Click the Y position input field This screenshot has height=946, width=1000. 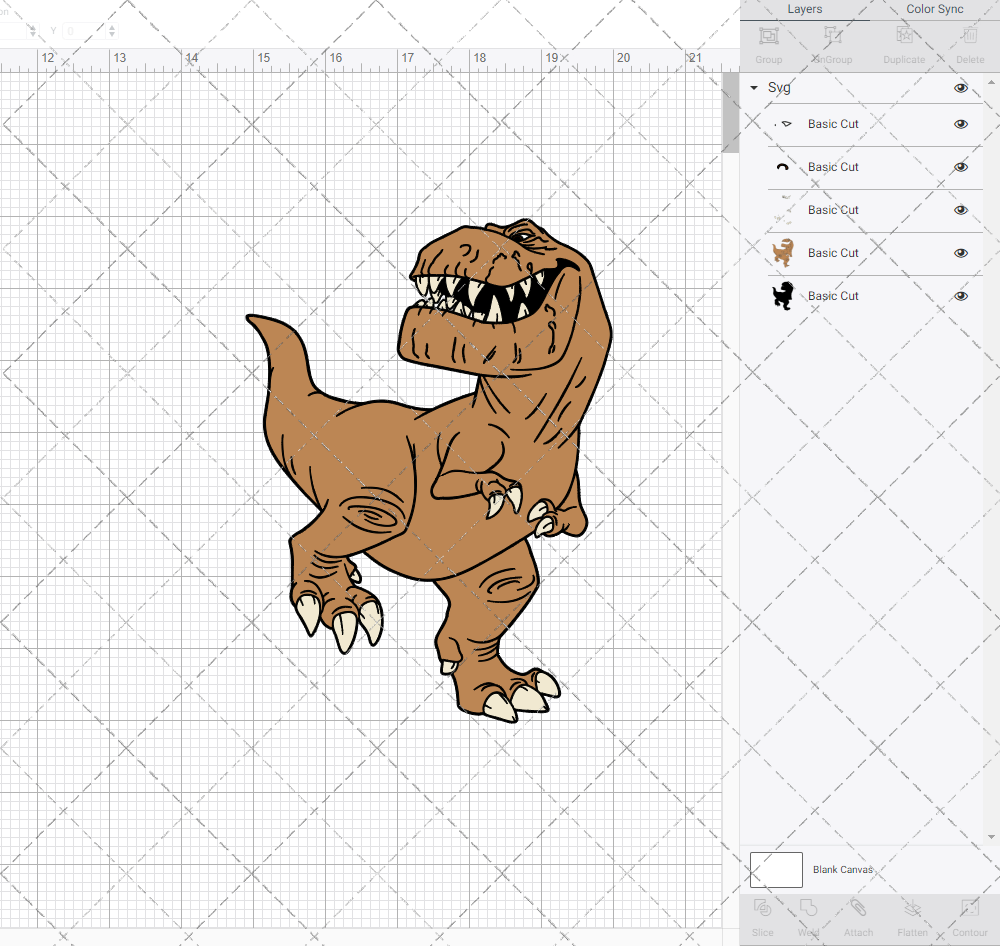click(84, 31)
